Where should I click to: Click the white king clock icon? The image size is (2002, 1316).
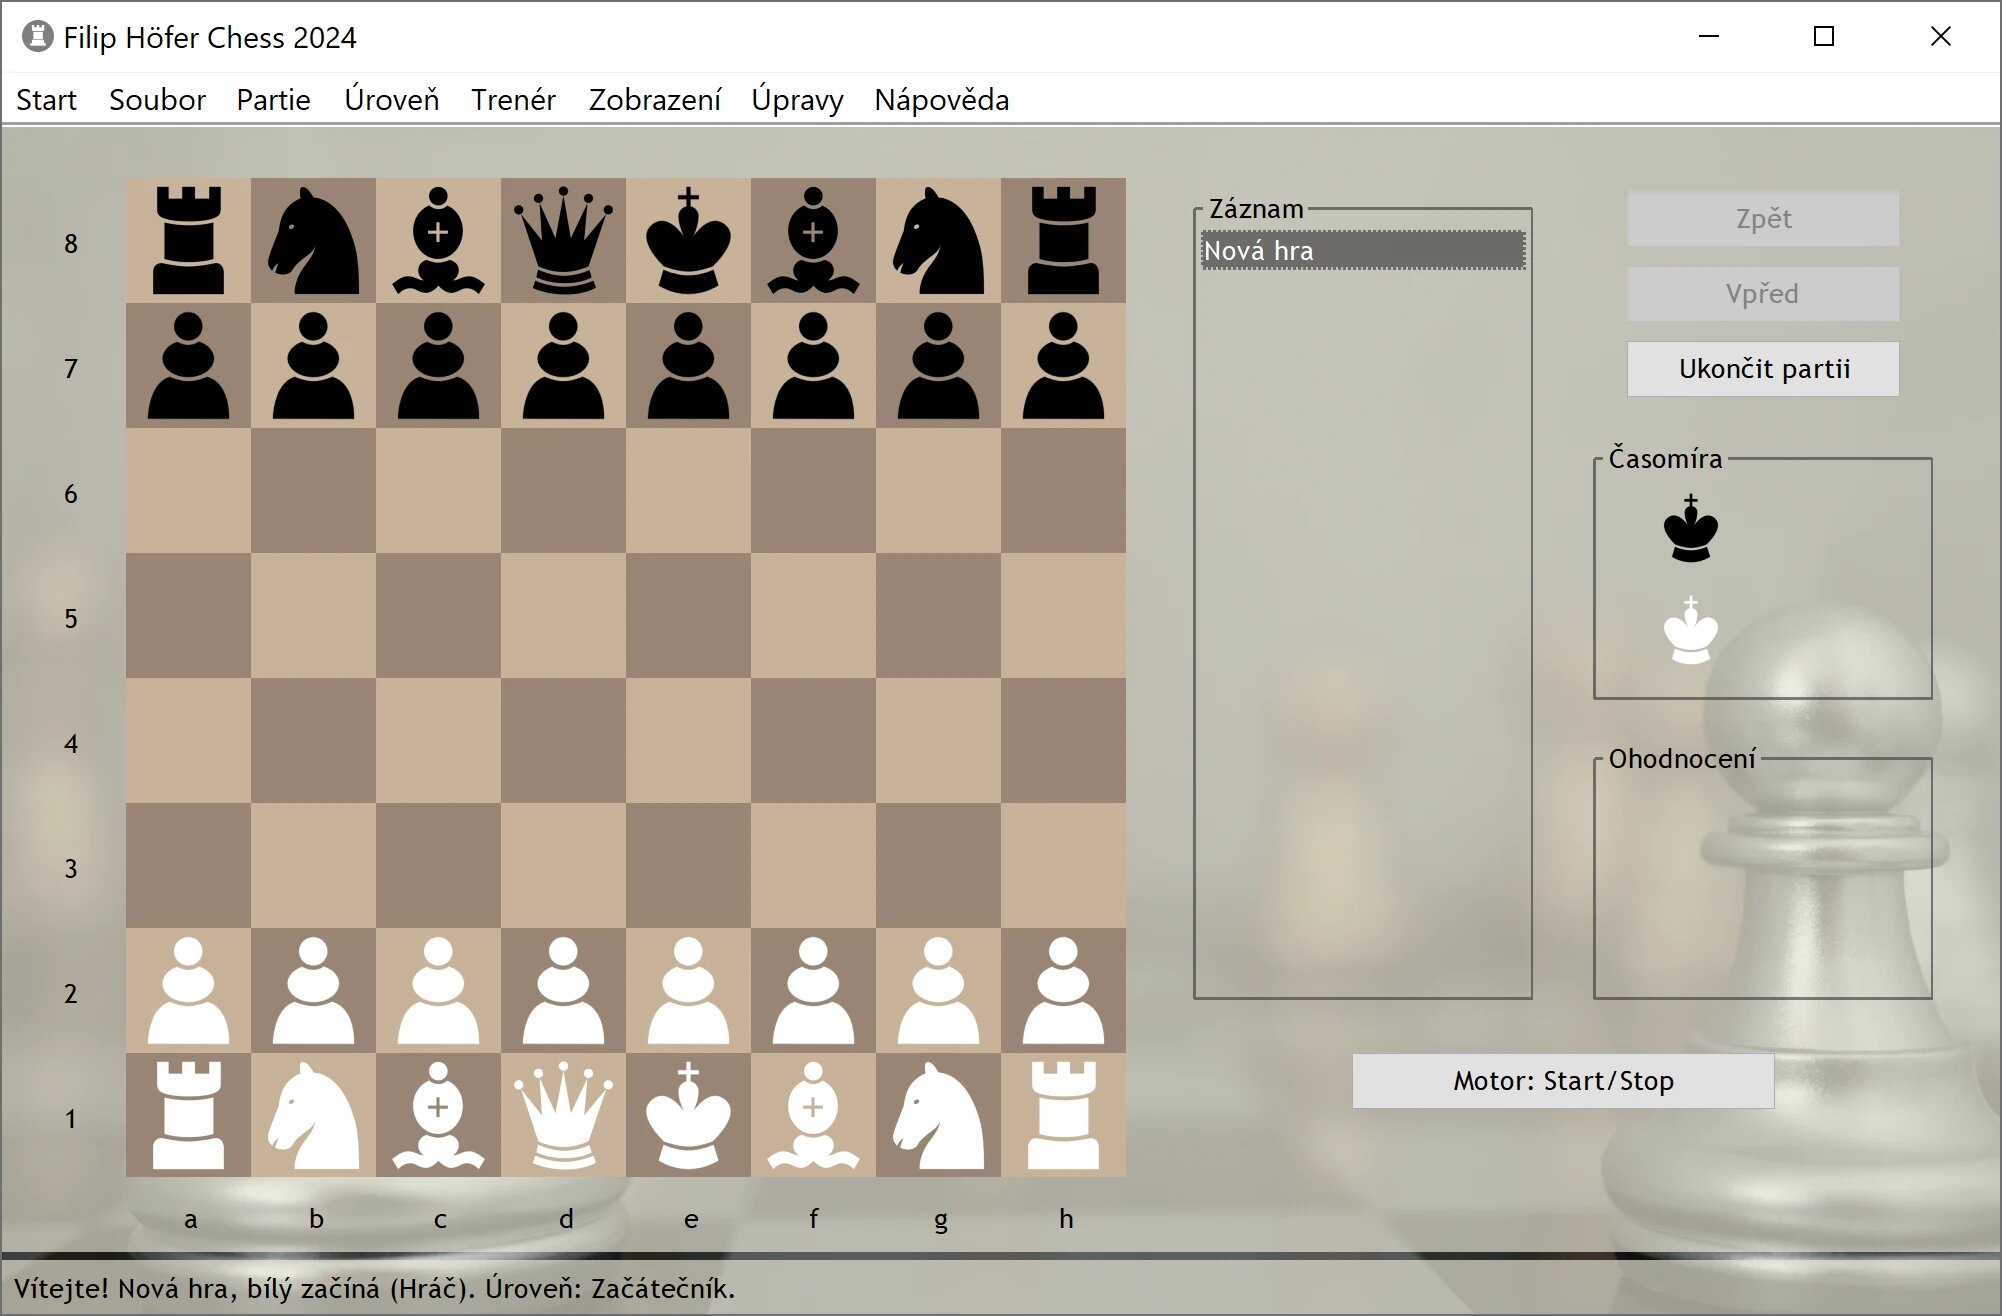tap(1690, 630)
